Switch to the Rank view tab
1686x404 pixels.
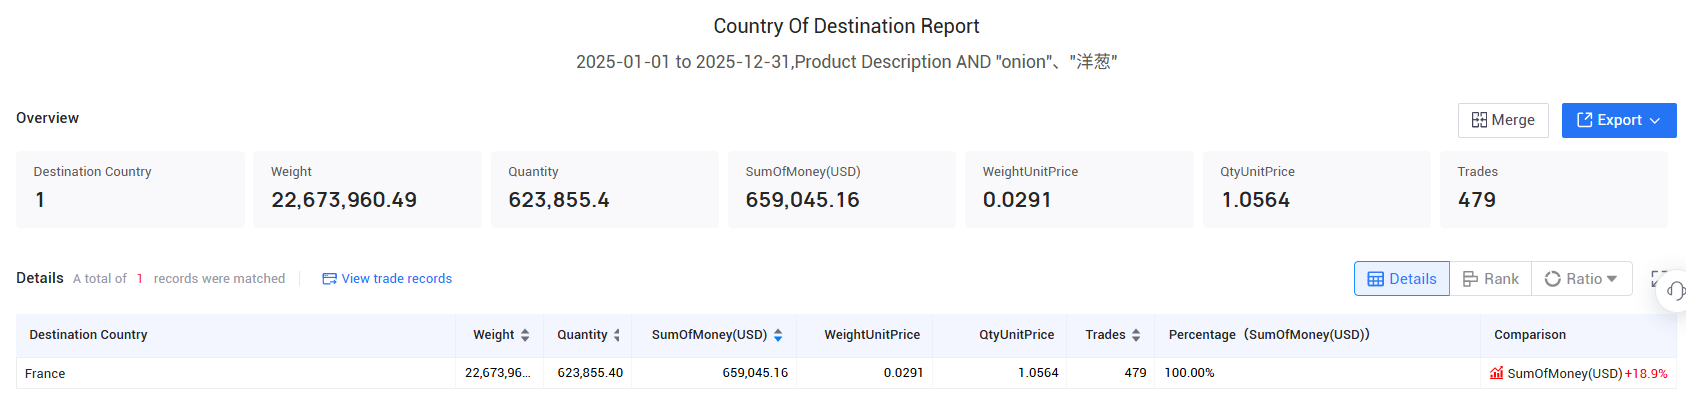tap(1491, 279)
